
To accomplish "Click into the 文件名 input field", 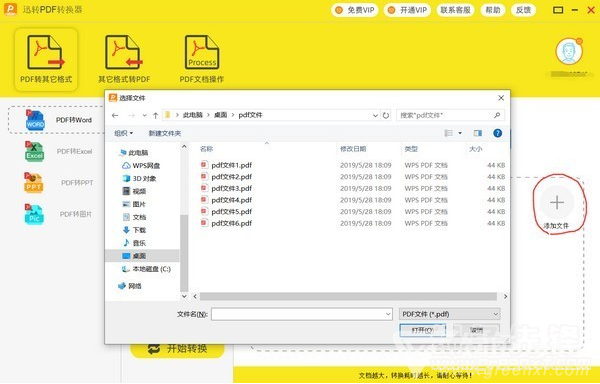I will (302, 314).
